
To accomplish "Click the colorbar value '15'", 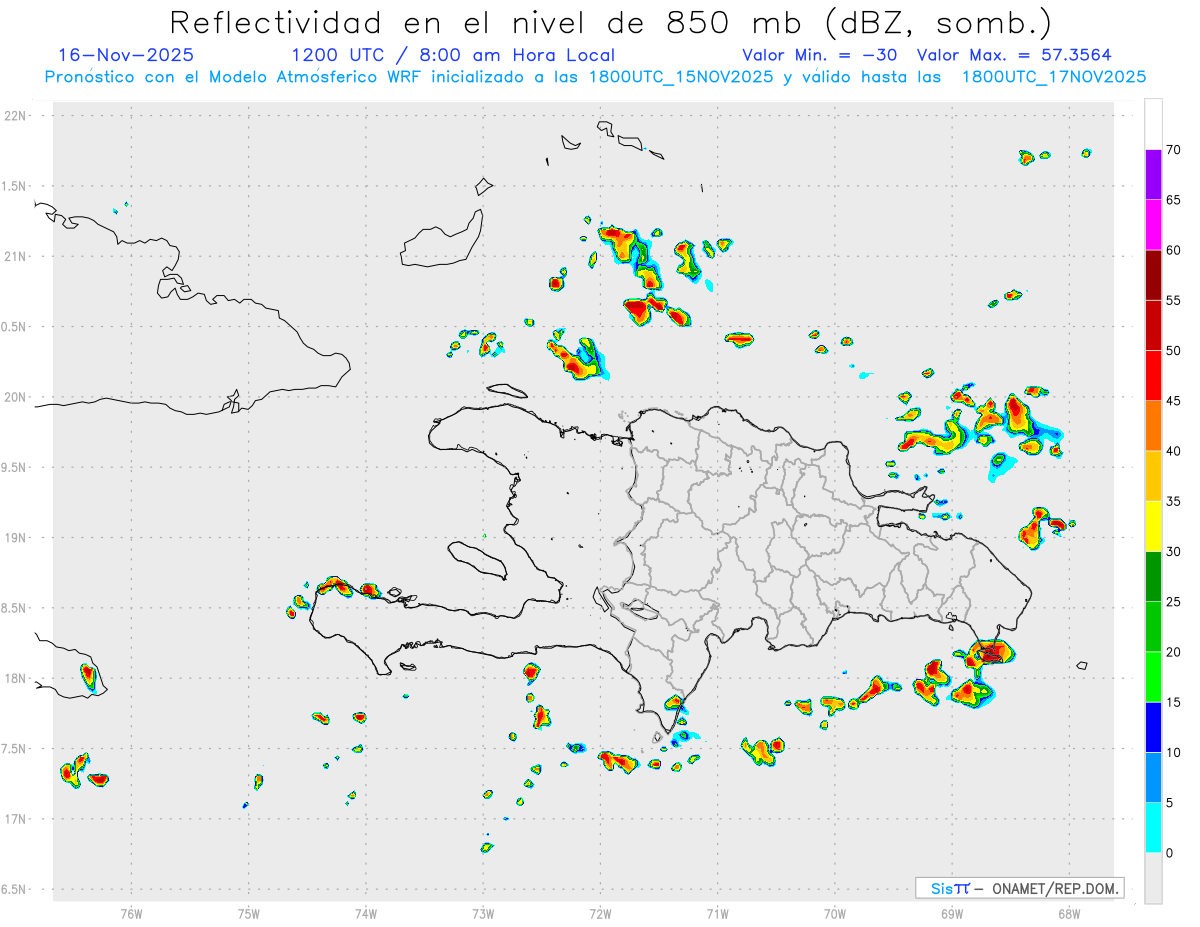I will tap(1174, 702).
